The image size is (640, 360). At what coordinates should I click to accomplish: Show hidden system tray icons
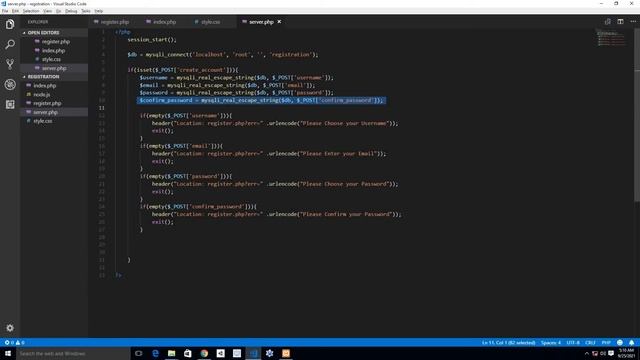(x=587, y=353)
